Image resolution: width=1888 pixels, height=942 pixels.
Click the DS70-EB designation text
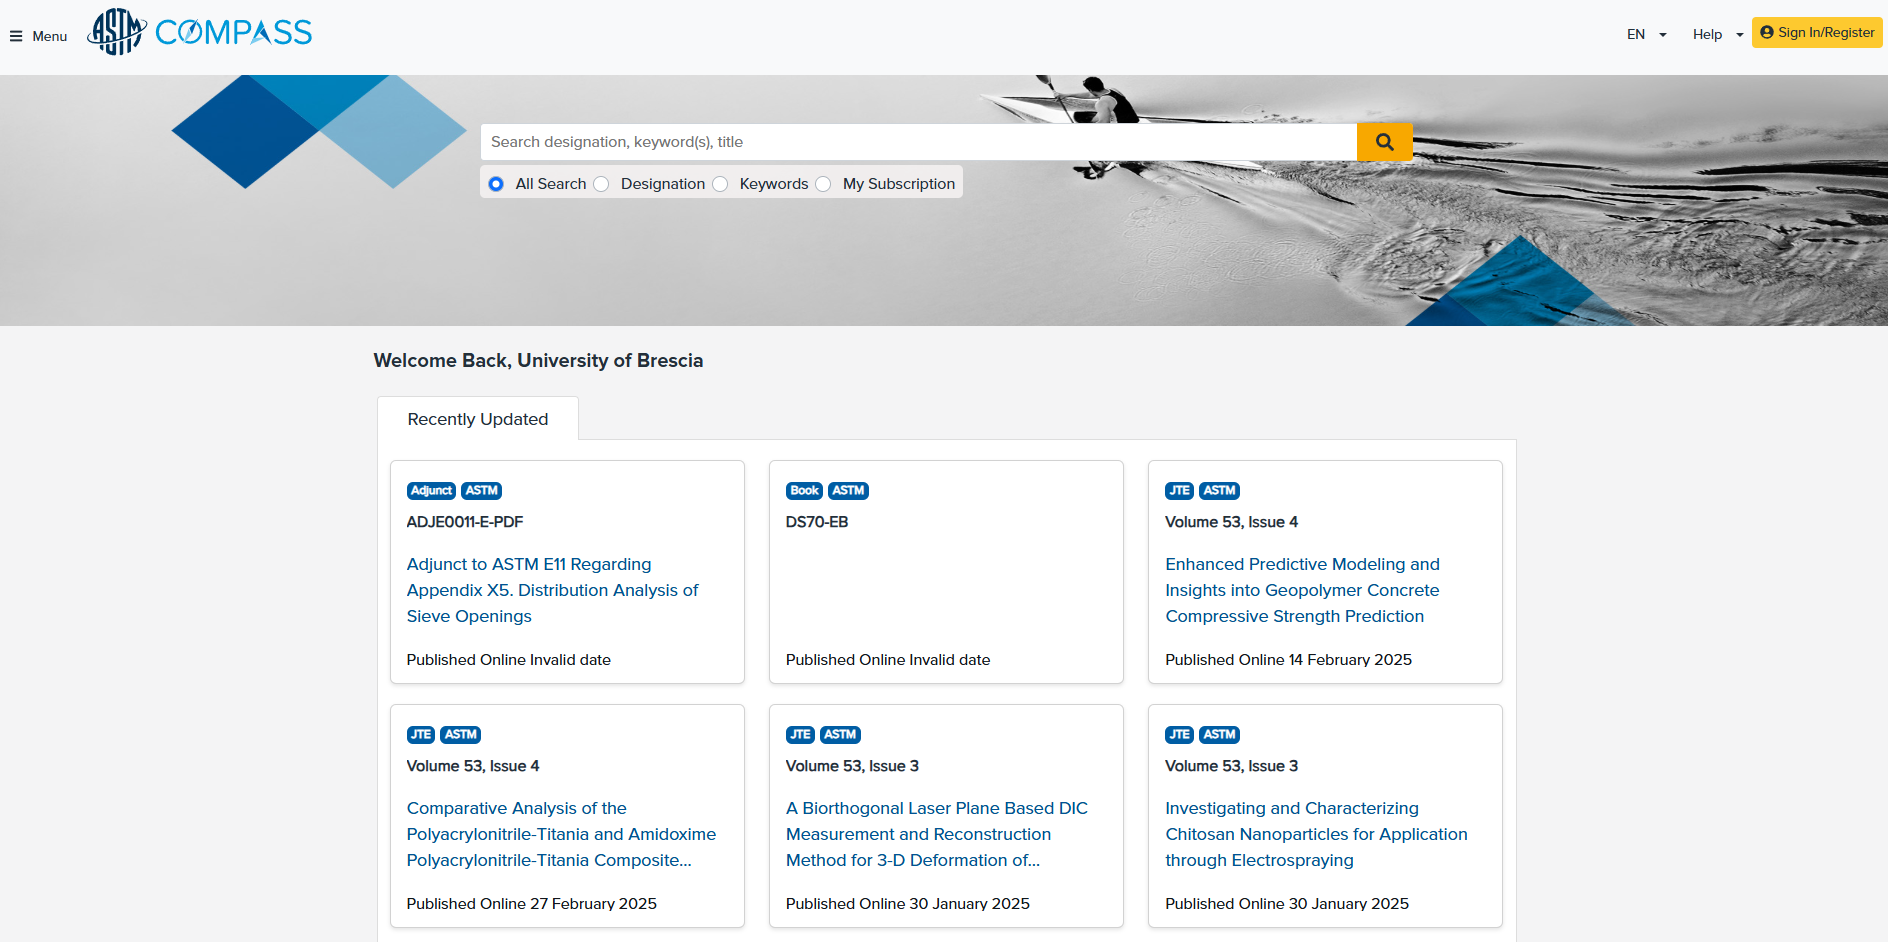[x=817, y=522]
